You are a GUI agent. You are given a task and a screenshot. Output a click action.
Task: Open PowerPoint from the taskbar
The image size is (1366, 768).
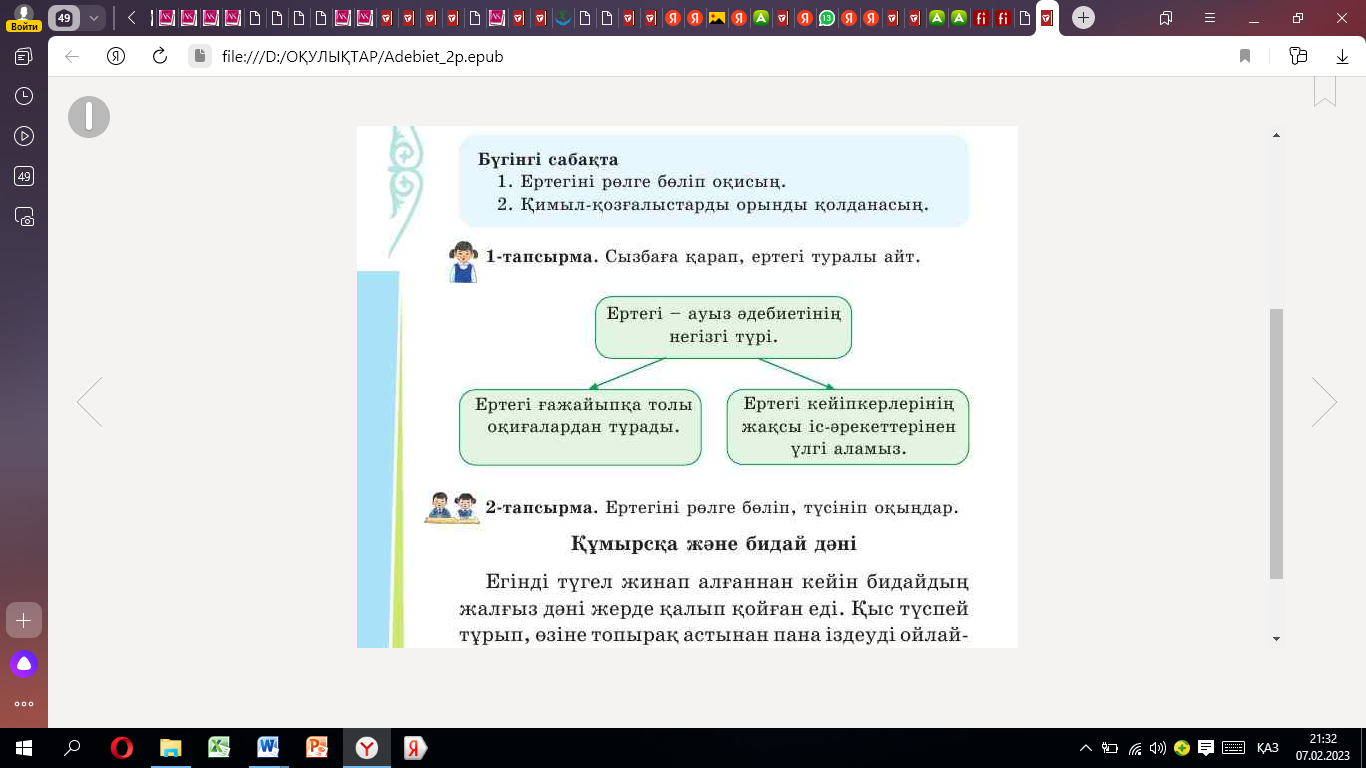[x=318, y=747]
